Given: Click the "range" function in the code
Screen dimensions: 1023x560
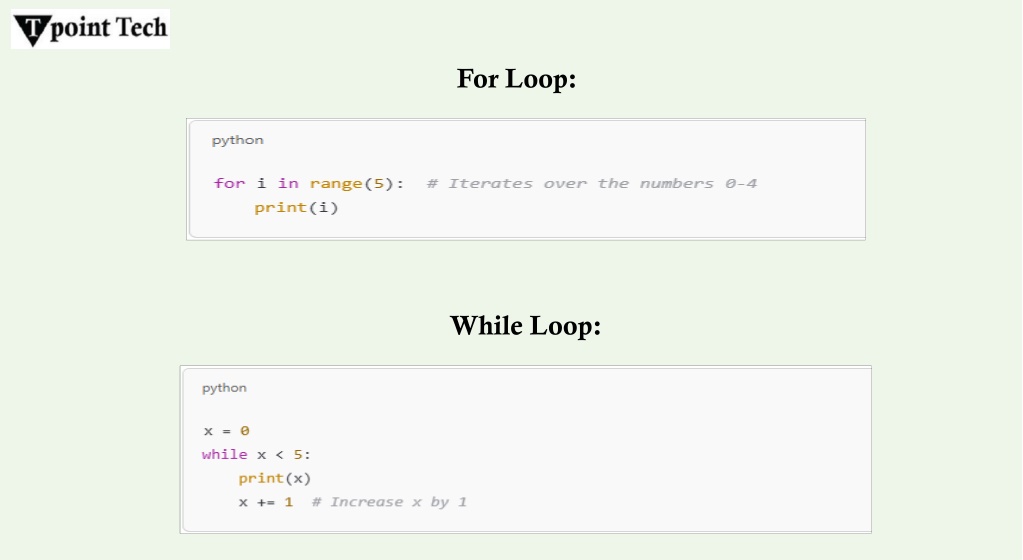Looking at the screenshot, I should click(336, 183).
